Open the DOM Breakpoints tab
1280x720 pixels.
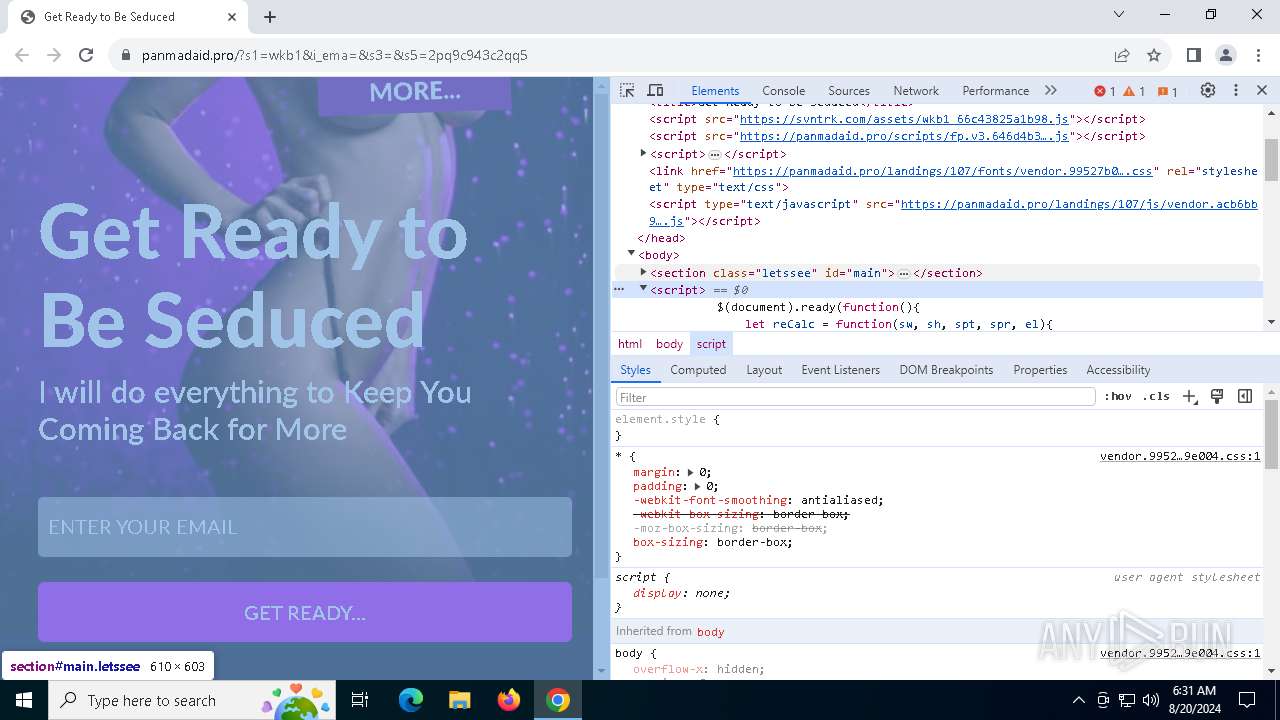click(946, 369)
